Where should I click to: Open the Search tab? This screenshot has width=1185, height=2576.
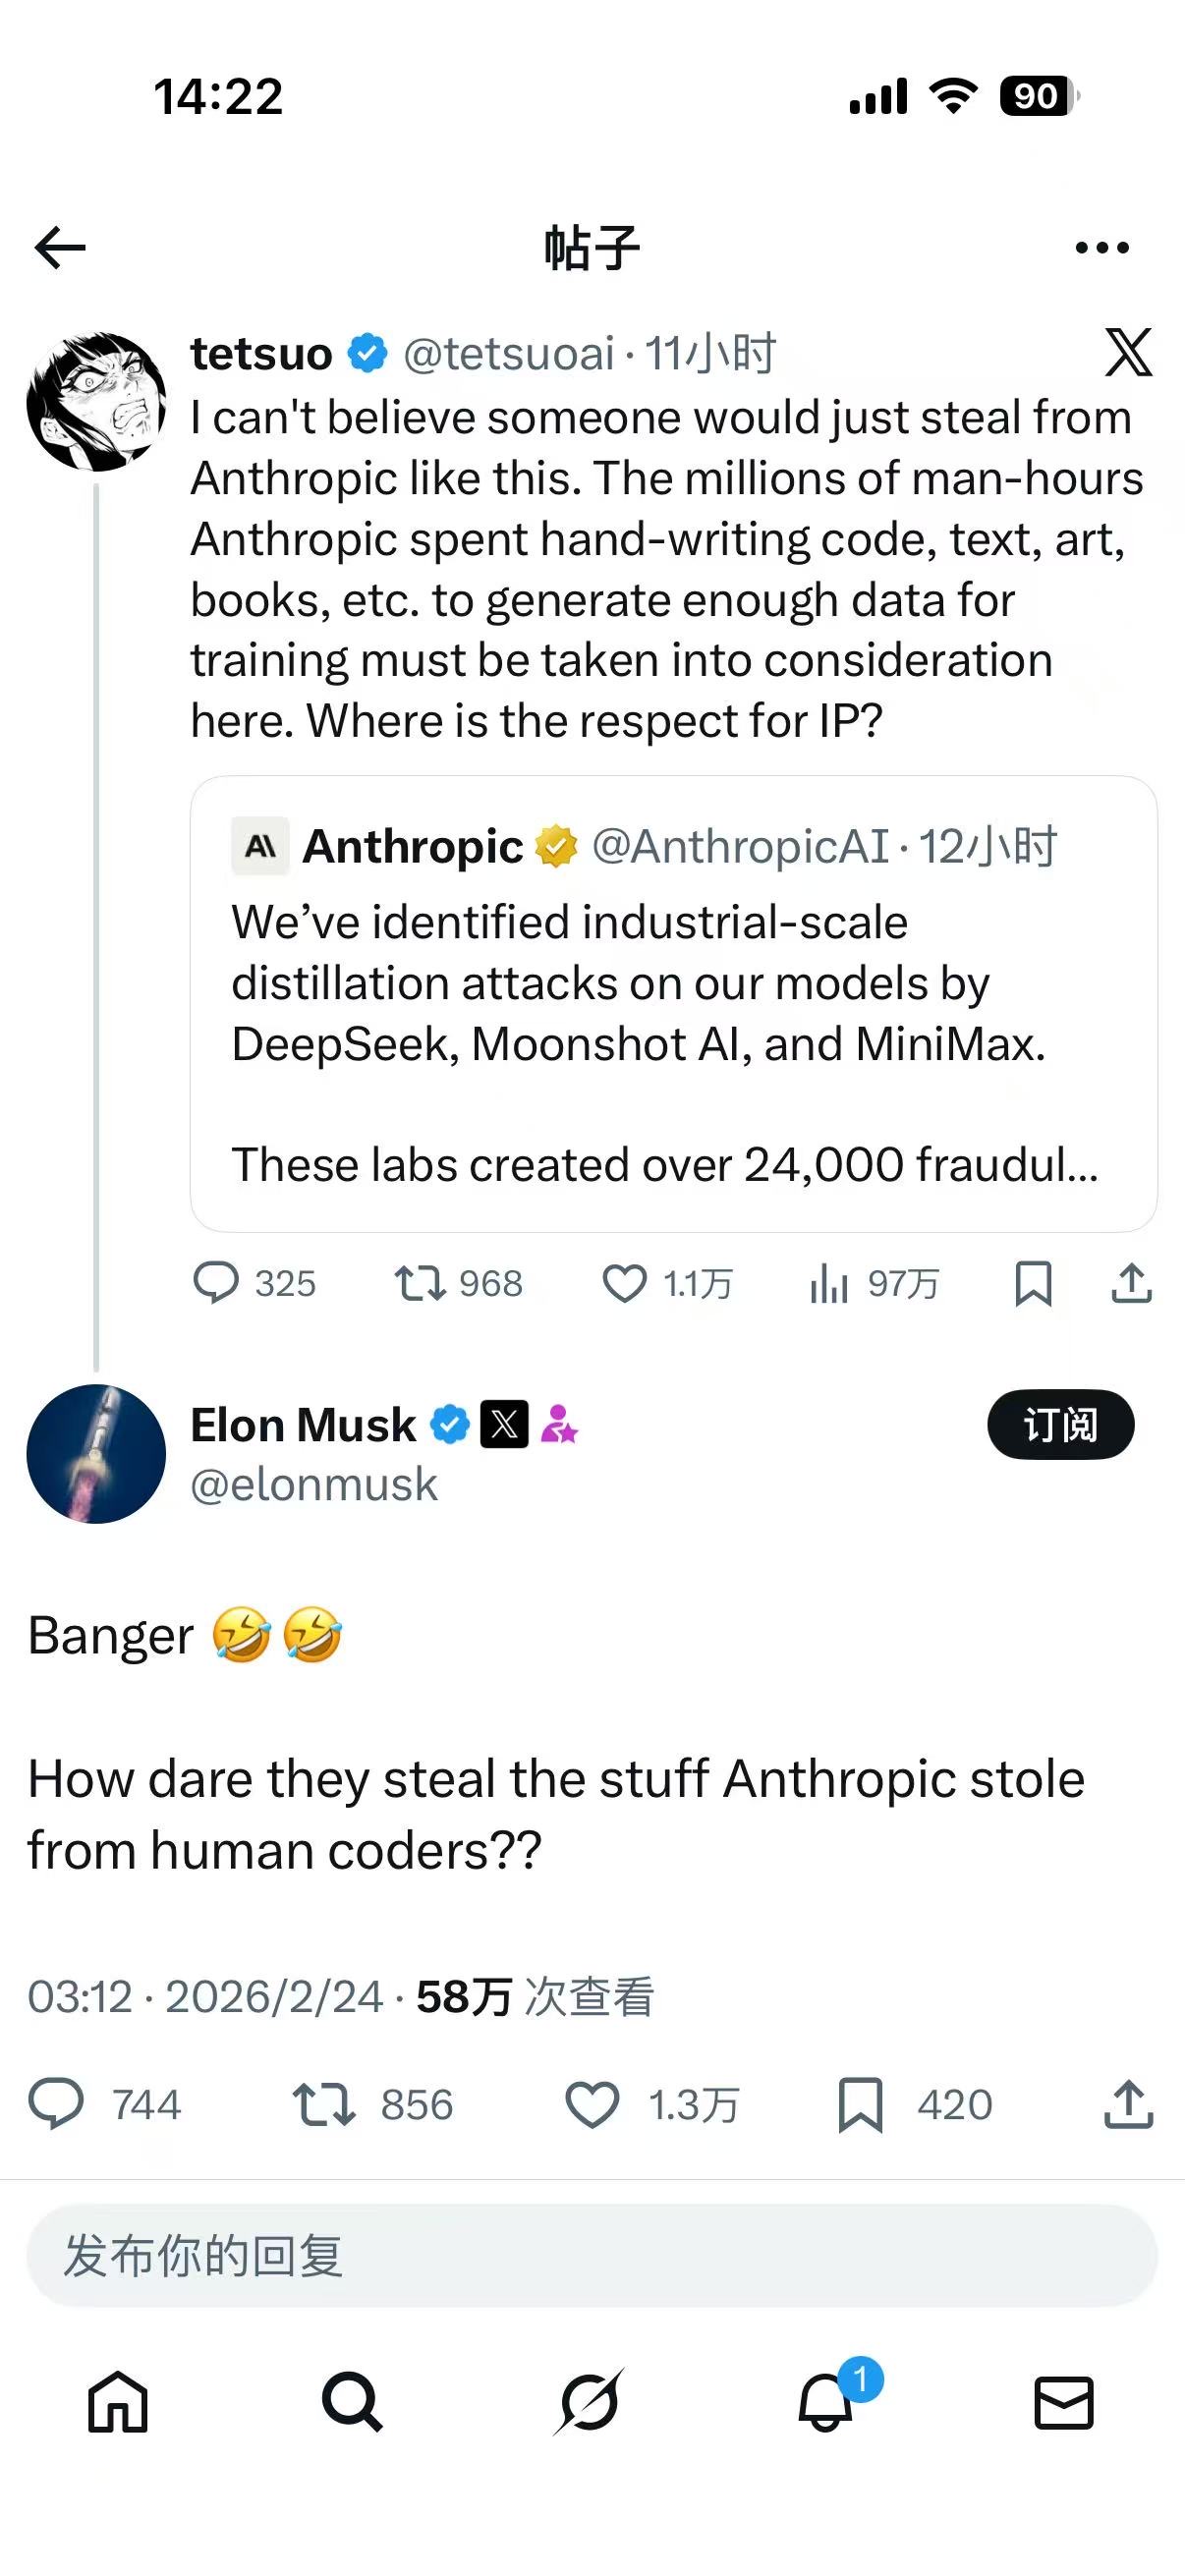tap(352, 2402)
